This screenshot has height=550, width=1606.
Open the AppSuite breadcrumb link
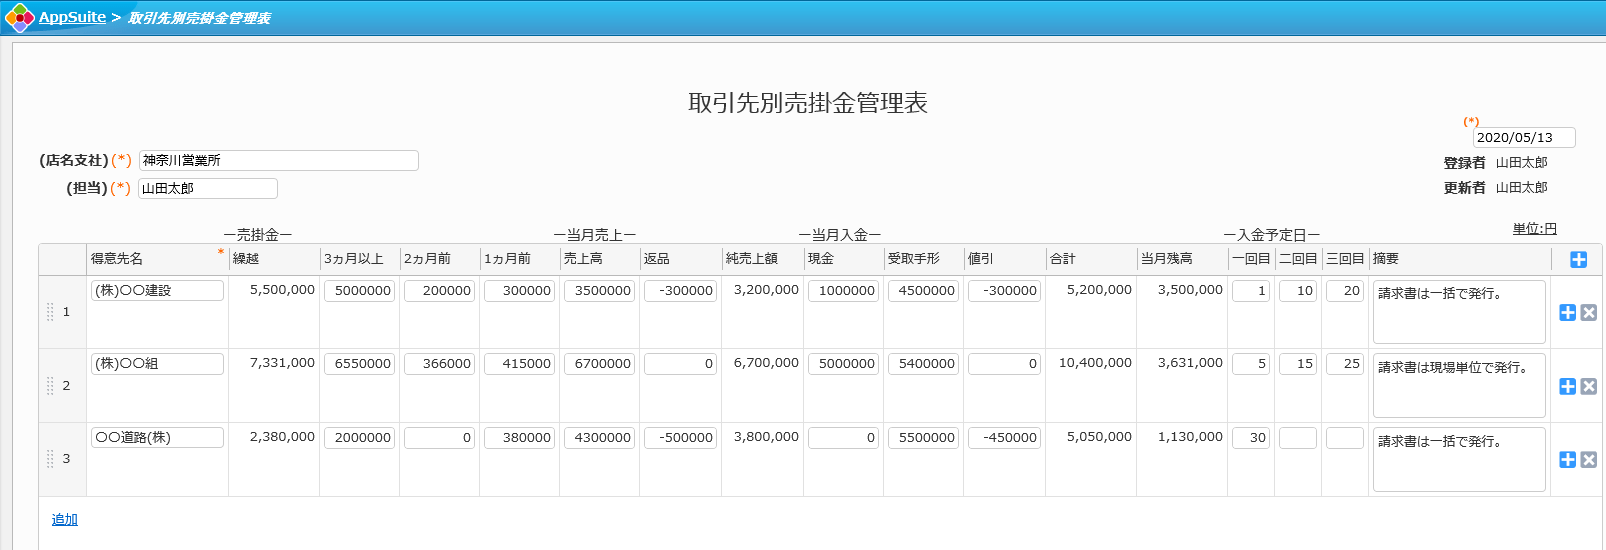72,18
